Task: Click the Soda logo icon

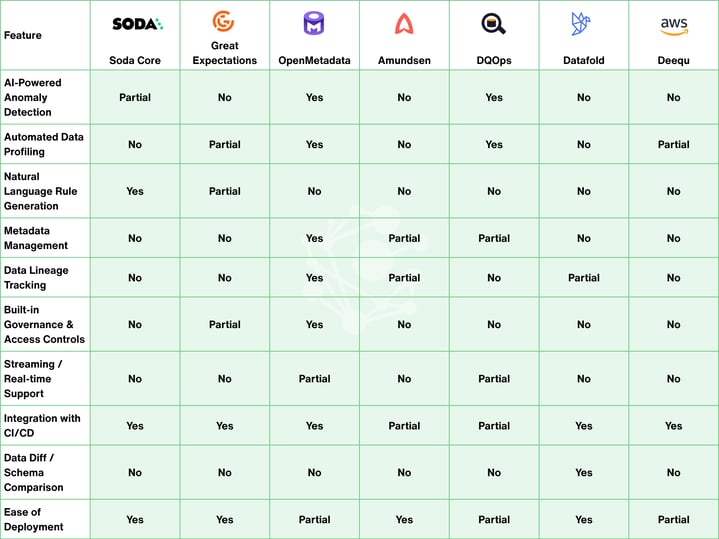Action: (x=138, y=23)
